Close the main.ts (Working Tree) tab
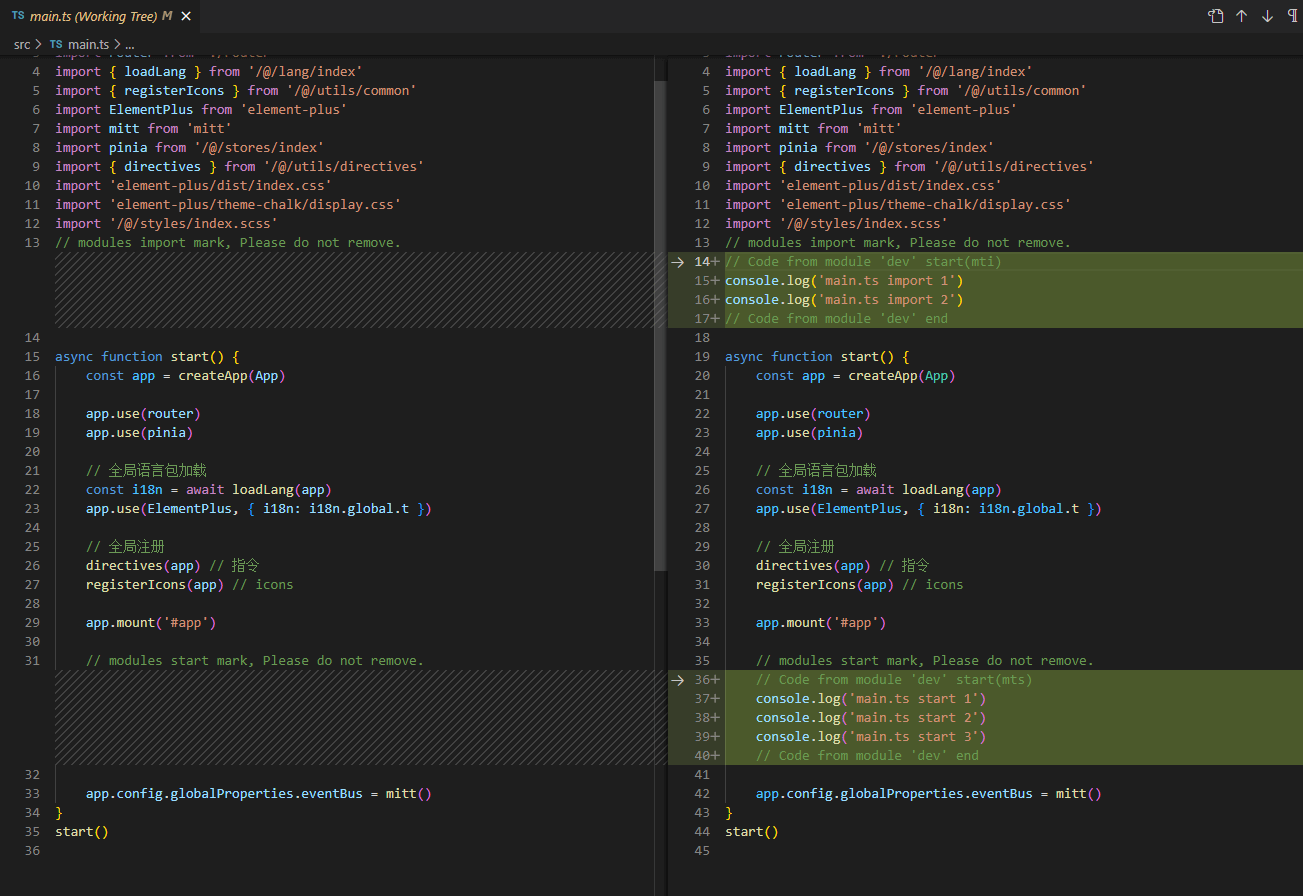 tap(185, 16)
